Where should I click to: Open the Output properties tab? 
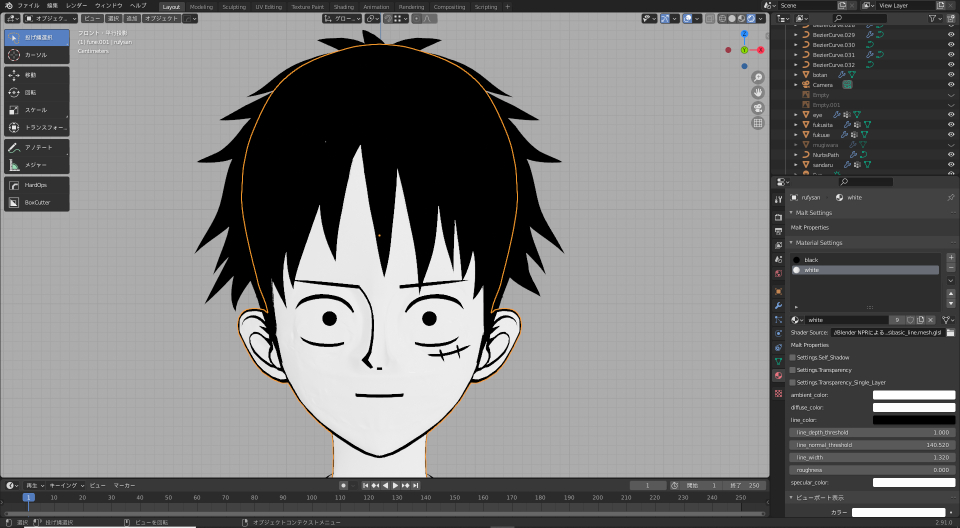click(778, 232)
